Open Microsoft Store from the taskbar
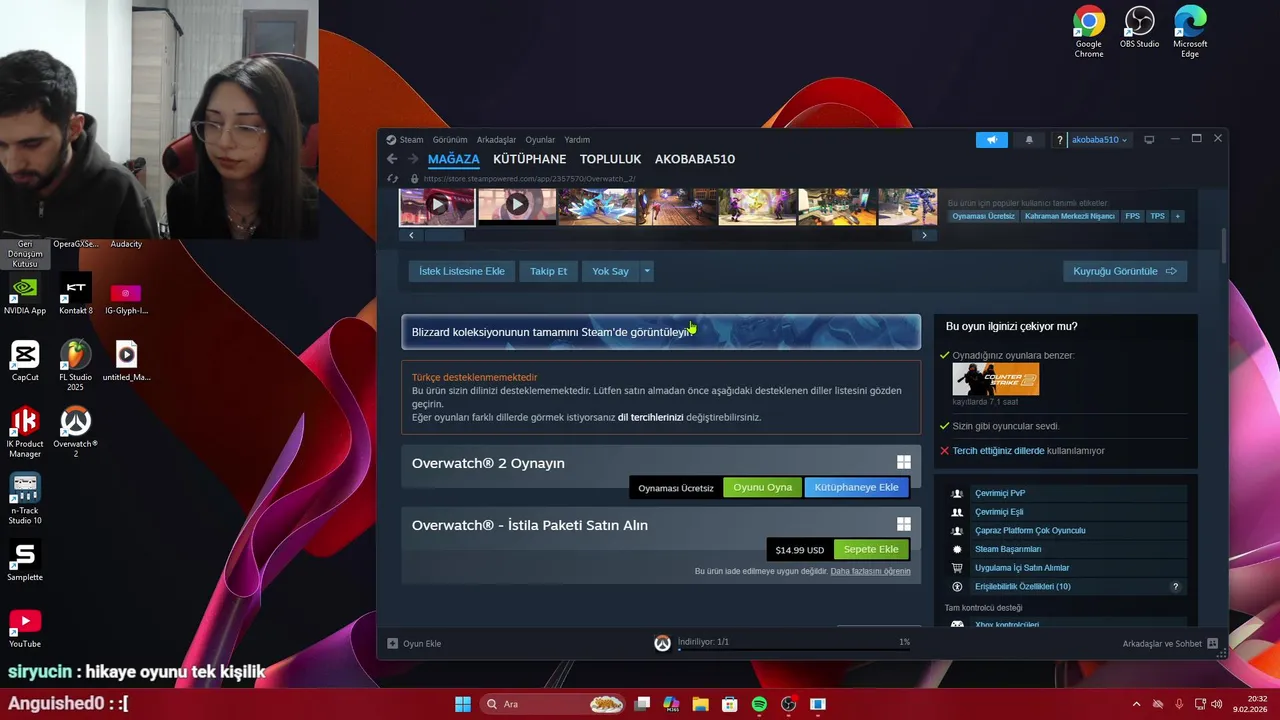Viewport: 1280px width, 720px height. (730, 704)
